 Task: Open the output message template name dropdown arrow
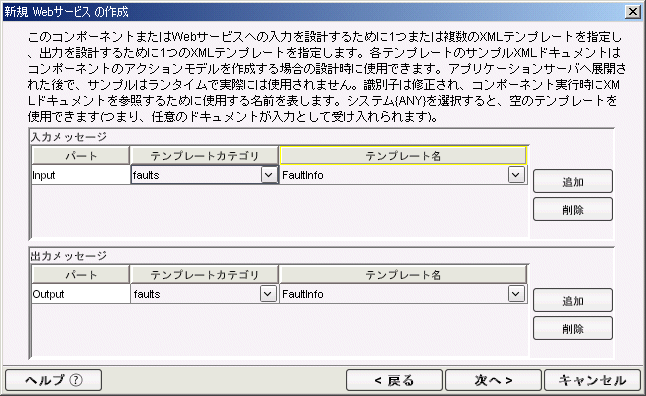(x=516, y=294)
